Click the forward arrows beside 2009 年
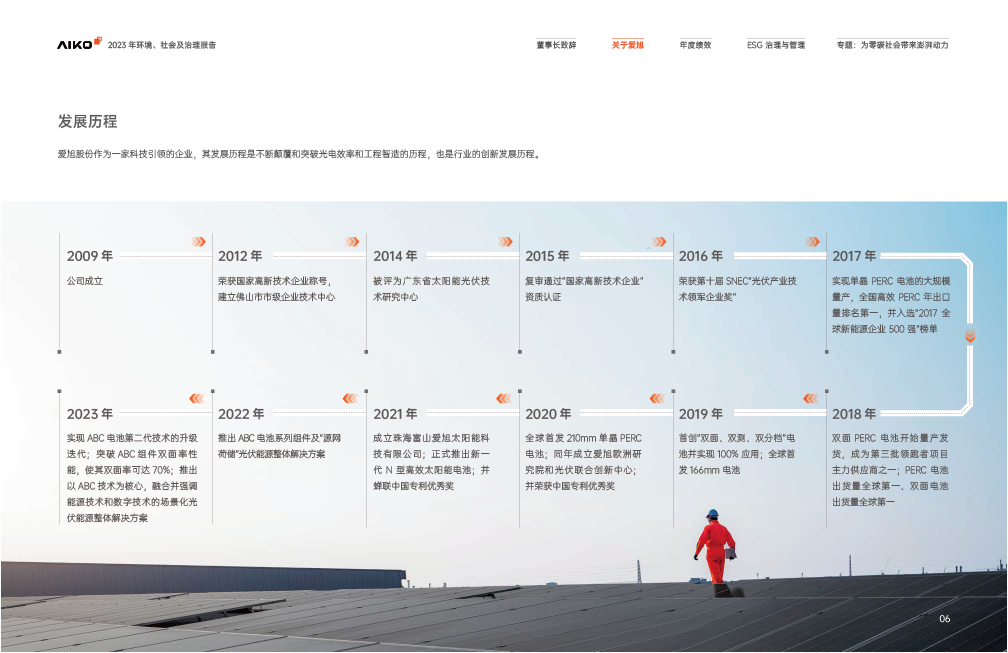Screen dimensions: 1008x653 click(x=199, y=241)
